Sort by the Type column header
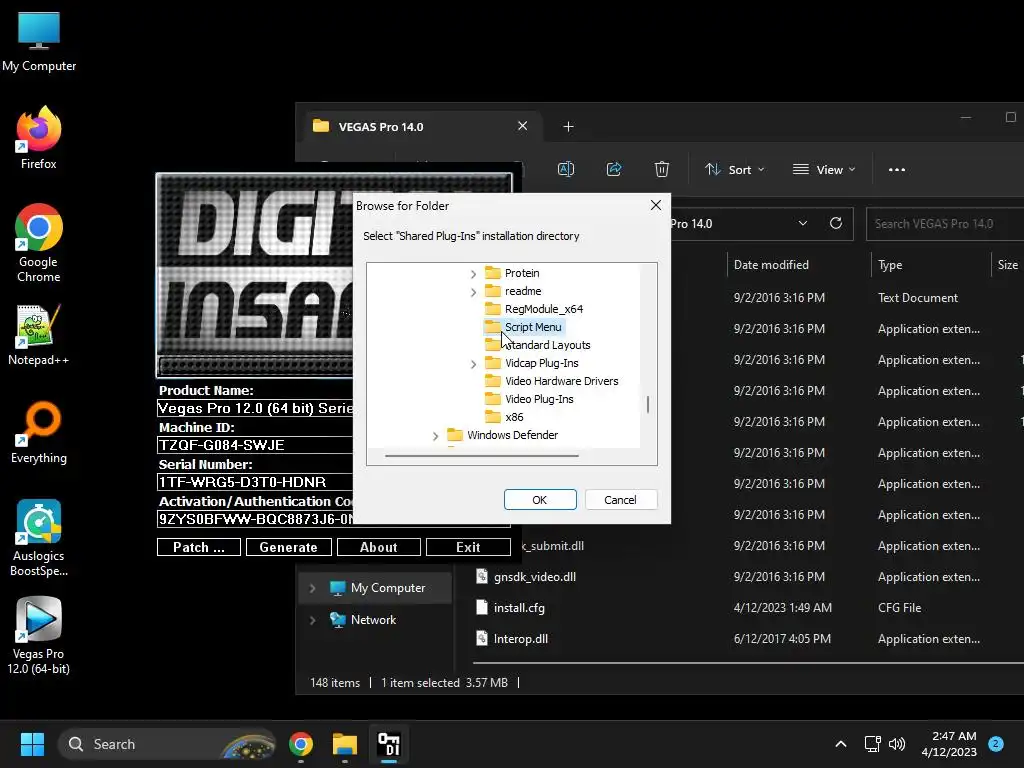The width and height of the screenshot is (1024, 768). coord(889,264)
